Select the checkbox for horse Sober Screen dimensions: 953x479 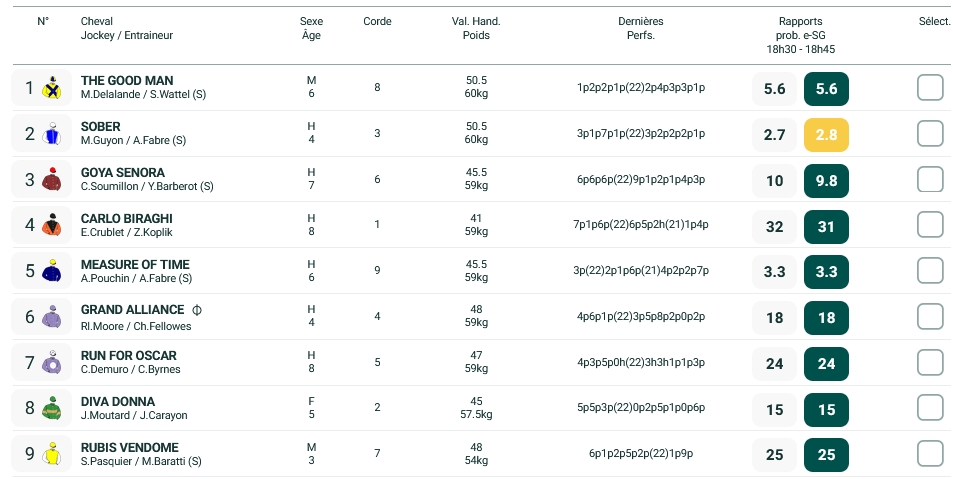pyautogui.click(x=930, y=134)
